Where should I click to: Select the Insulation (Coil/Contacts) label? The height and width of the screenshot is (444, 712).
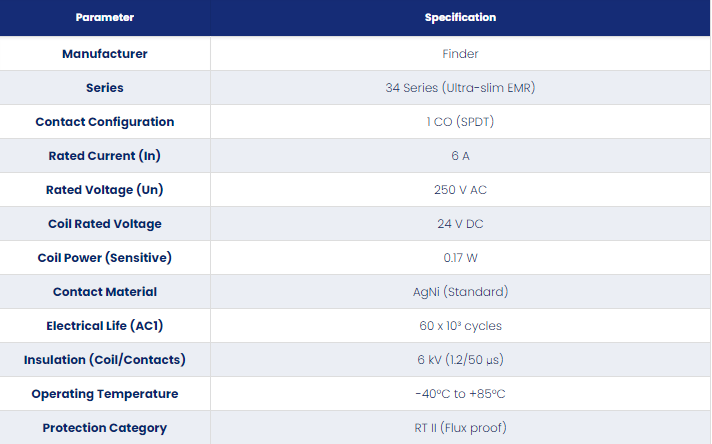click(x=105, y=360)
